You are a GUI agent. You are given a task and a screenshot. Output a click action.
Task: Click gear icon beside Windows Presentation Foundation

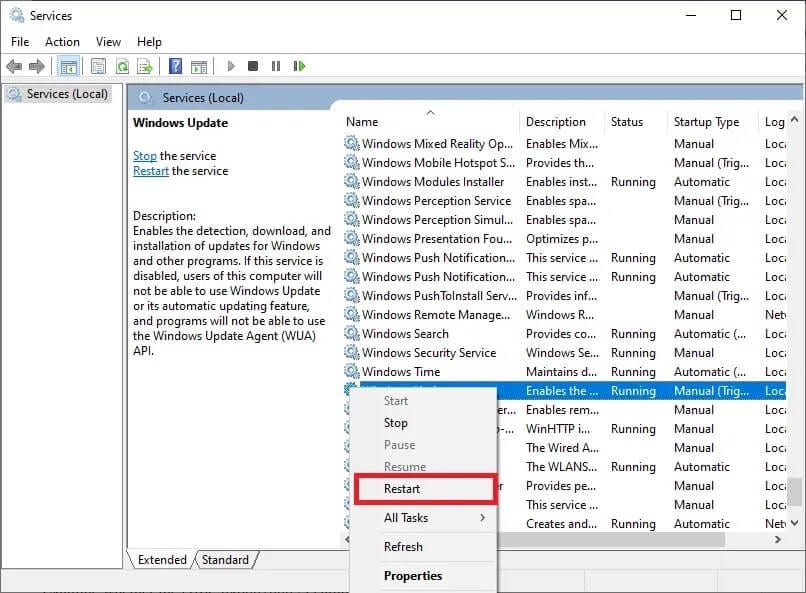coord(352,238)
